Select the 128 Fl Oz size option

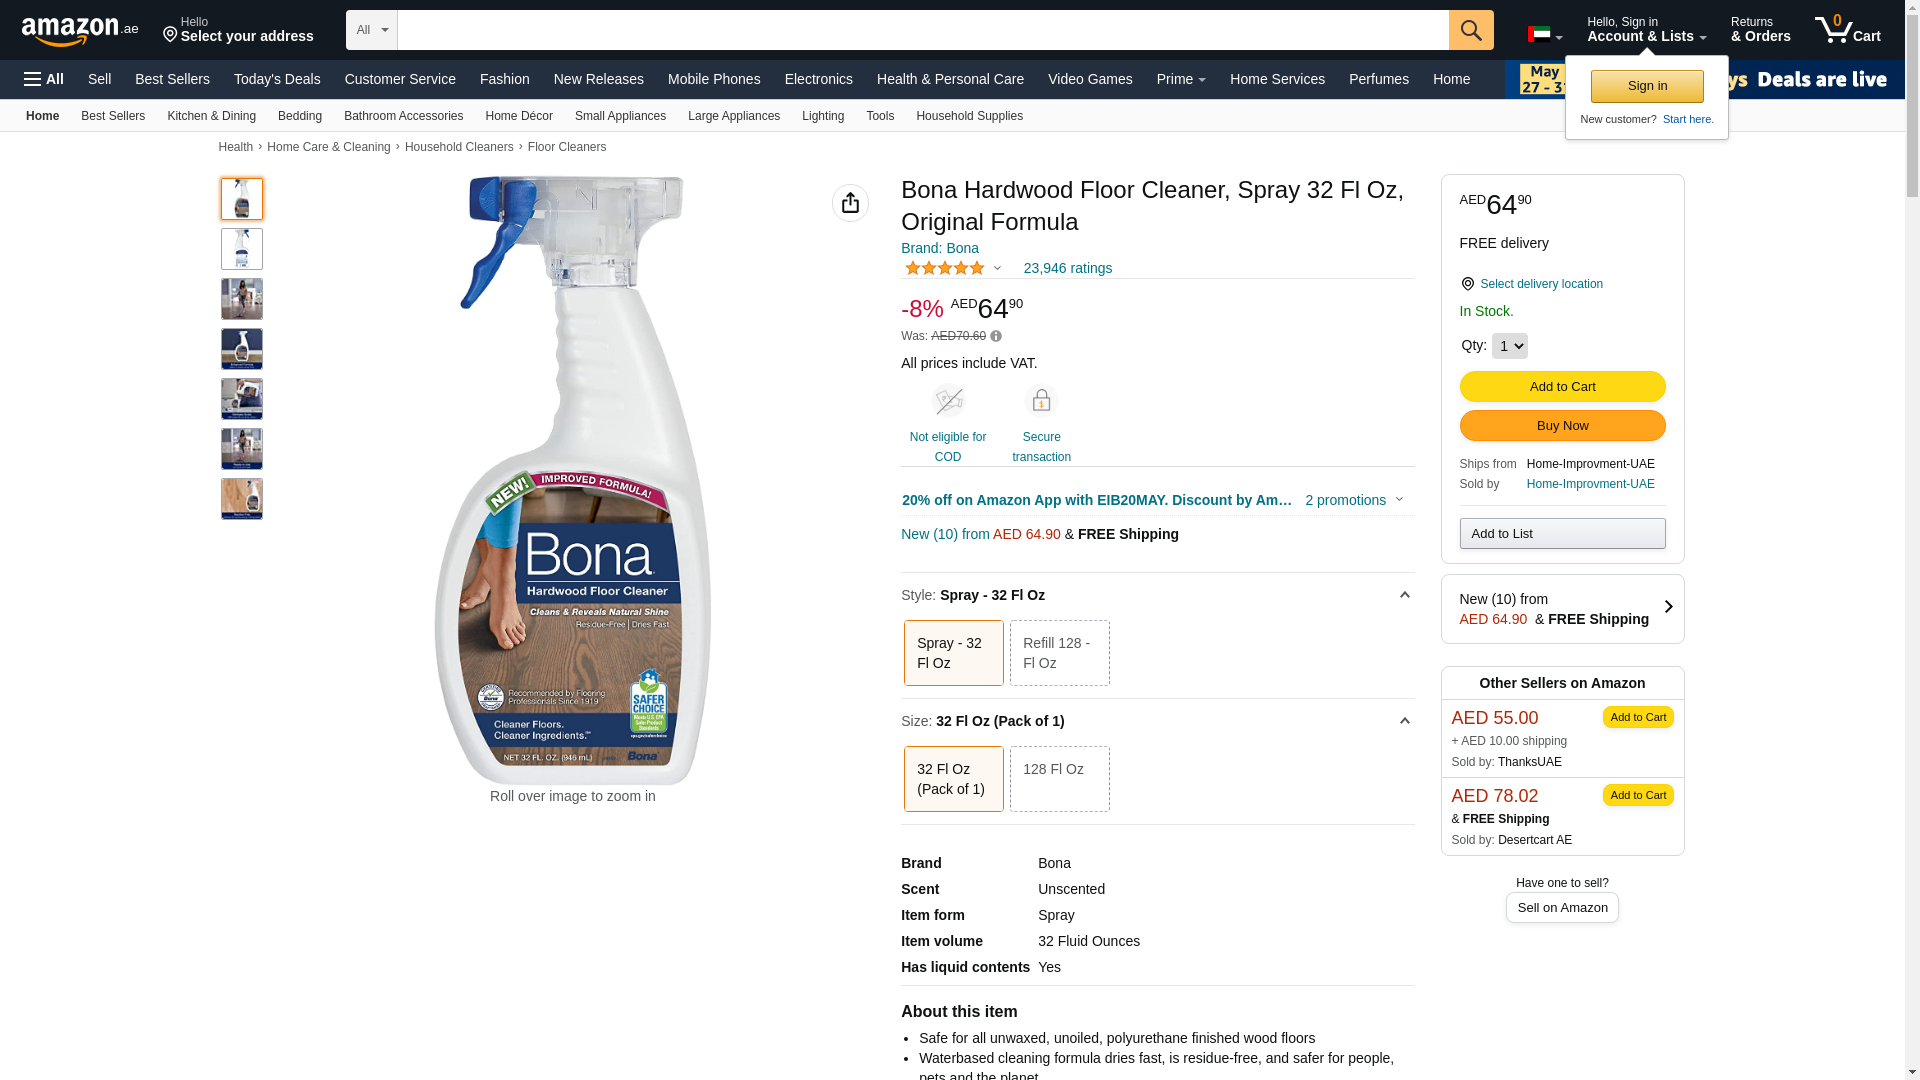coord(1059,778)
